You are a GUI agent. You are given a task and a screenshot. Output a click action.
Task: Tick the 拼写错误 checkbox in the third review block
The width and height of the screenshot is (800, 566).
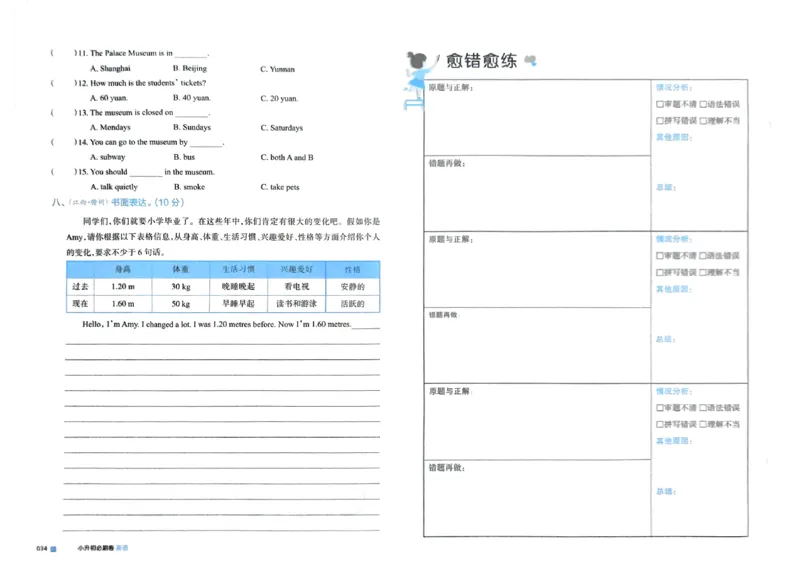click(x=660, y=425)
